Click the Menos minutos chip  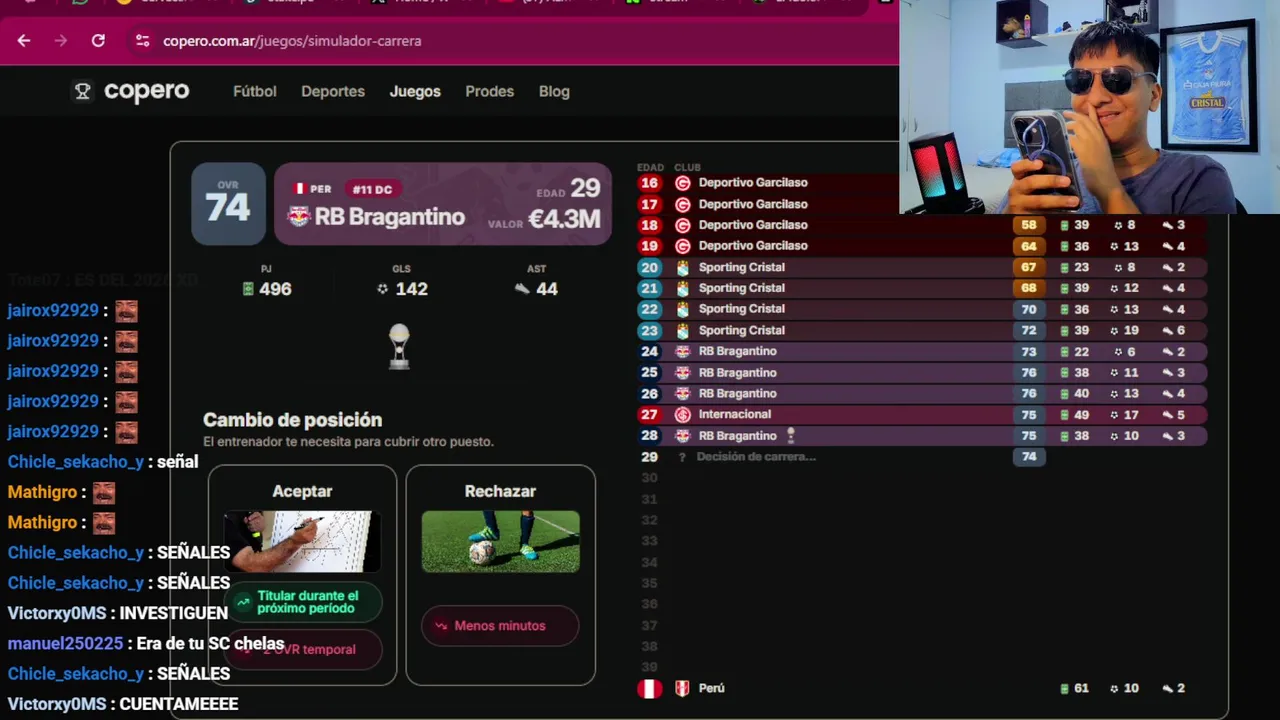pos(500,626)
